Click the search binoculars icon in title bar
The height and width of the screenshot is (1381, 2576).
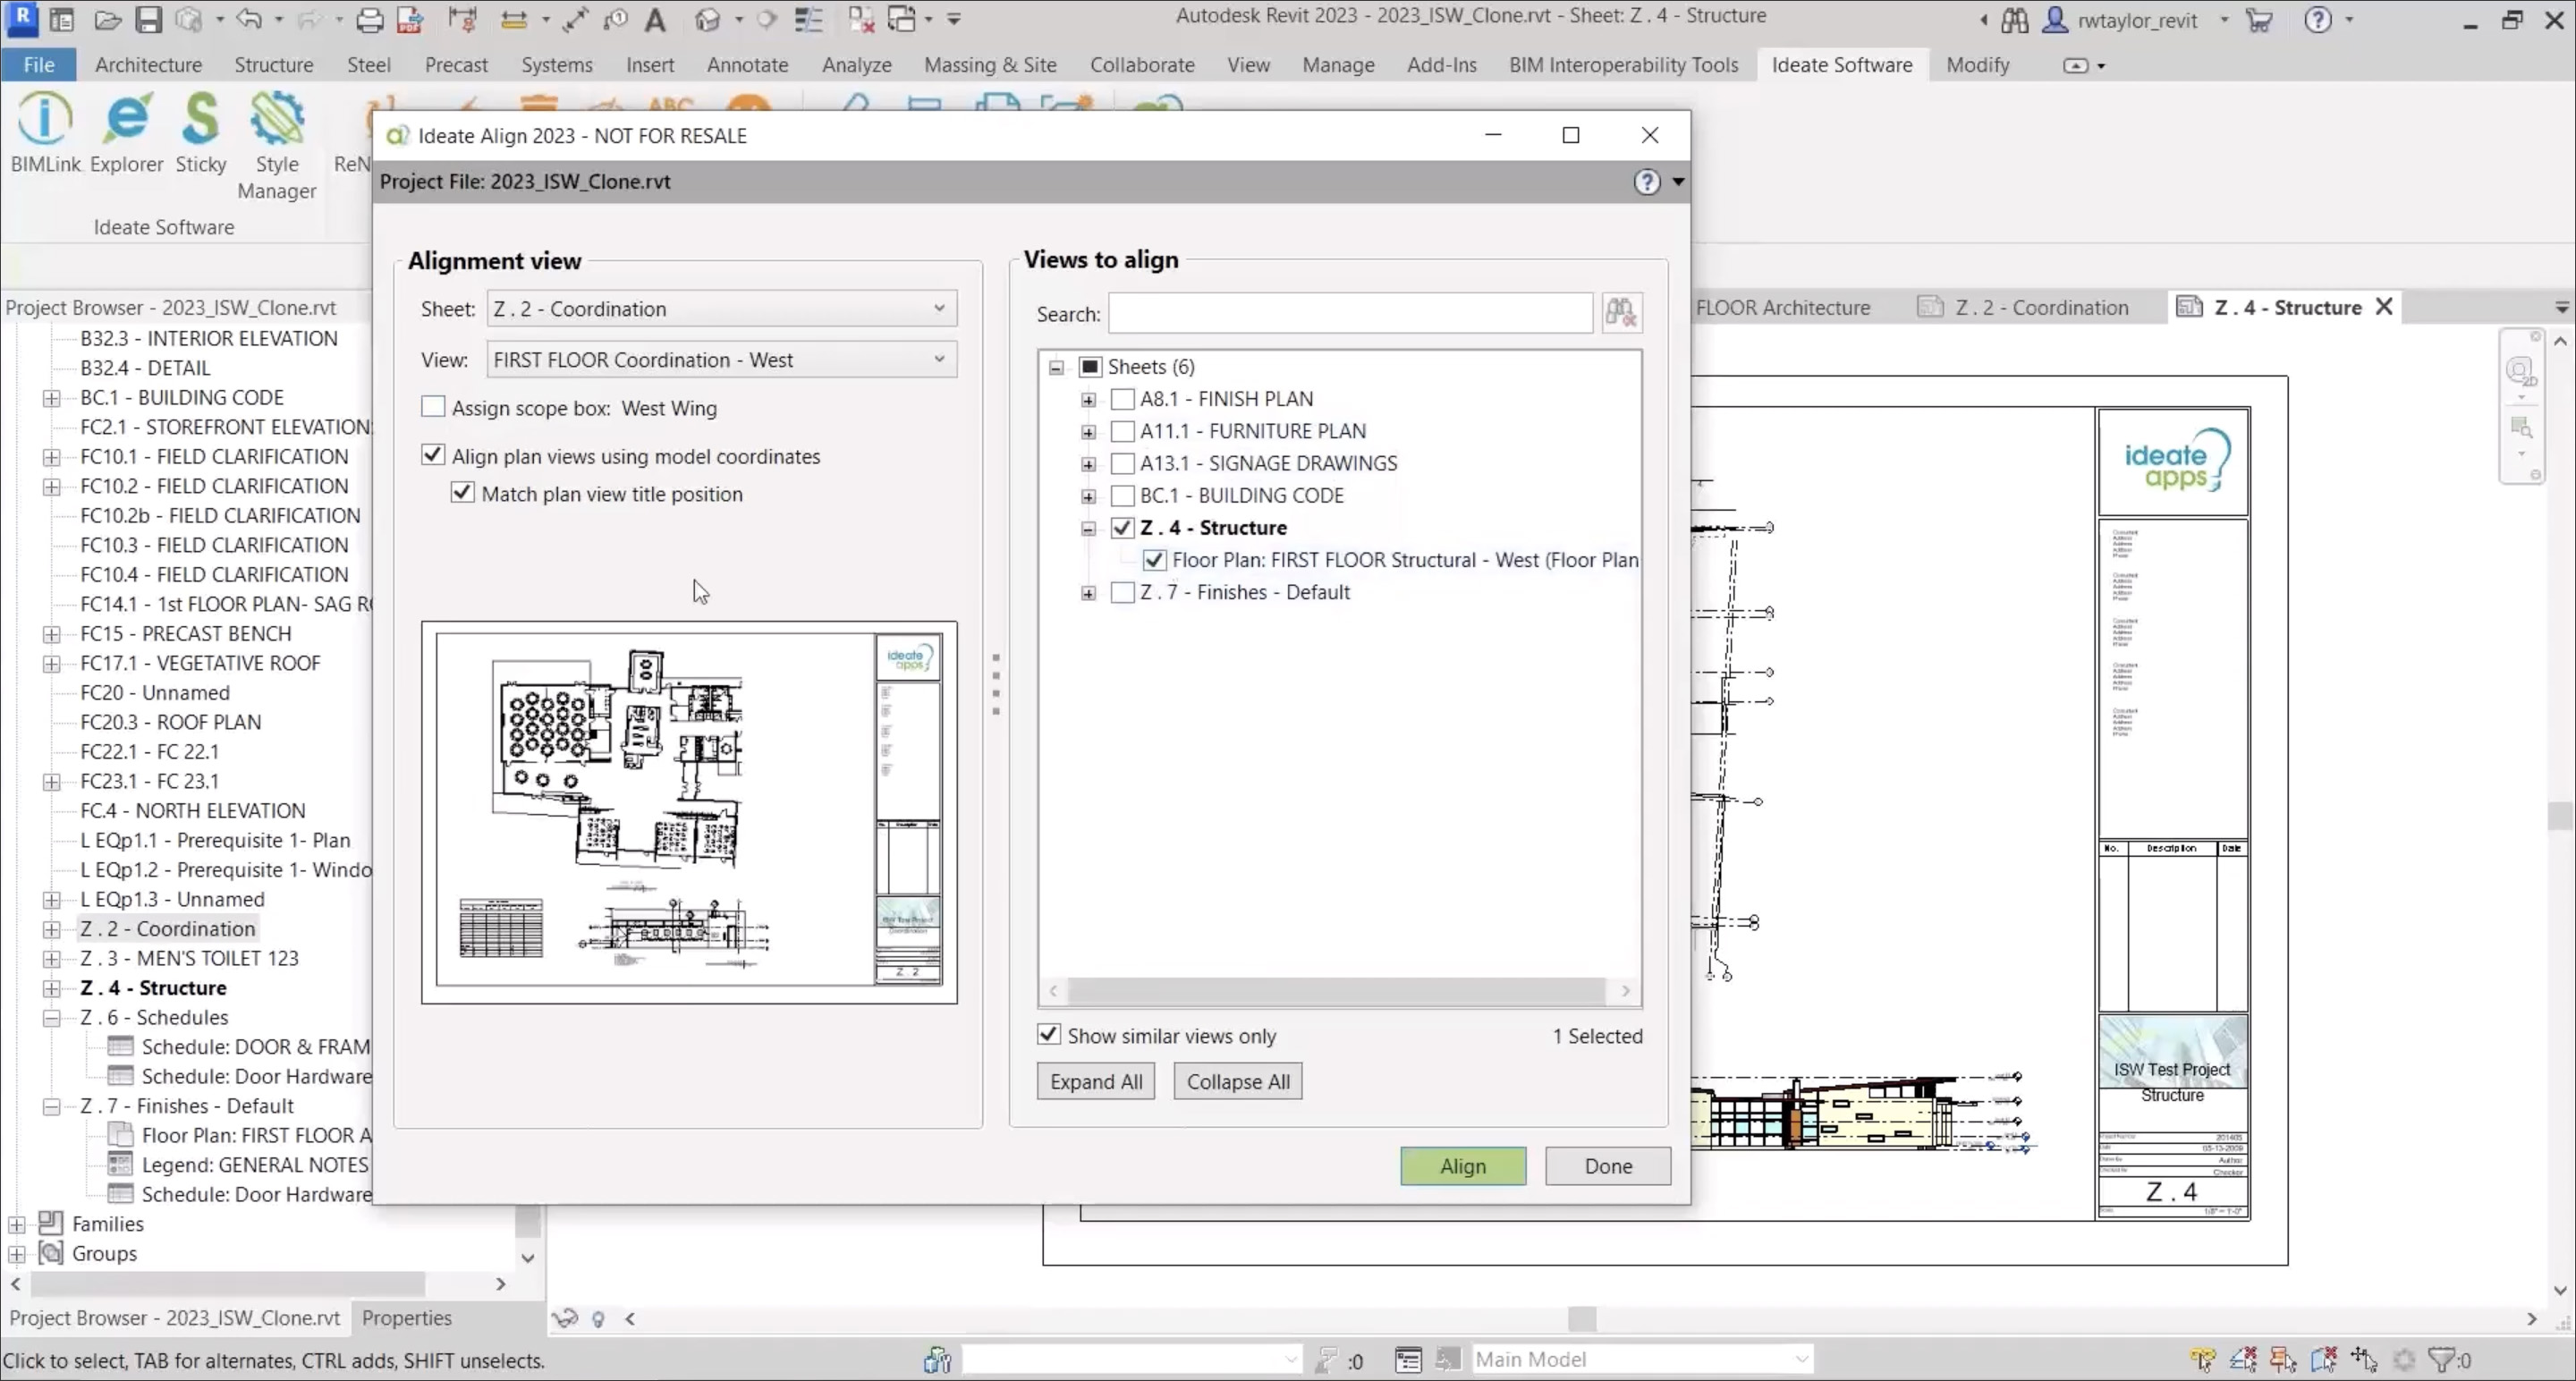pos(2014,20)
